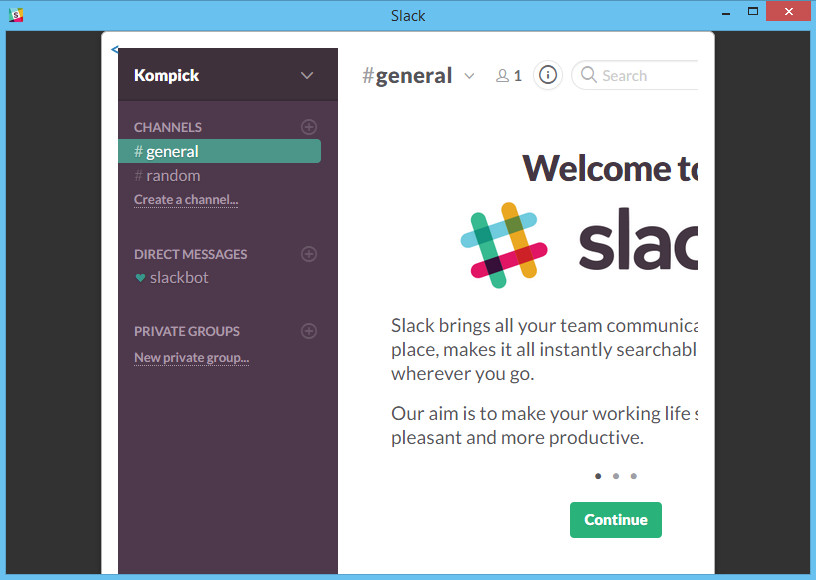Click the colorful Slack hash logo
The width and height of the screenshot is (816, 580).
pos(504,245)
